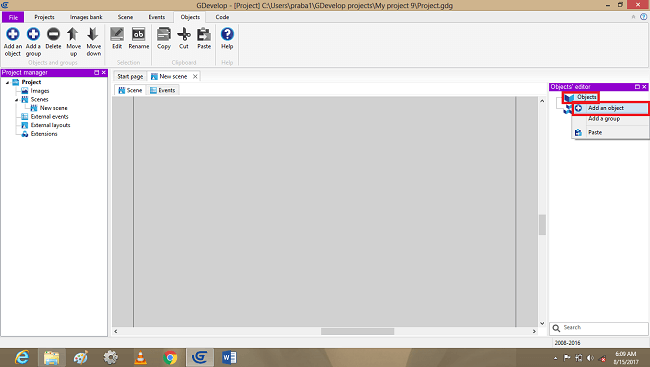Collapse the Scenes tree node
The width and height of the screenshot is (650, 367).
[16, 100]
